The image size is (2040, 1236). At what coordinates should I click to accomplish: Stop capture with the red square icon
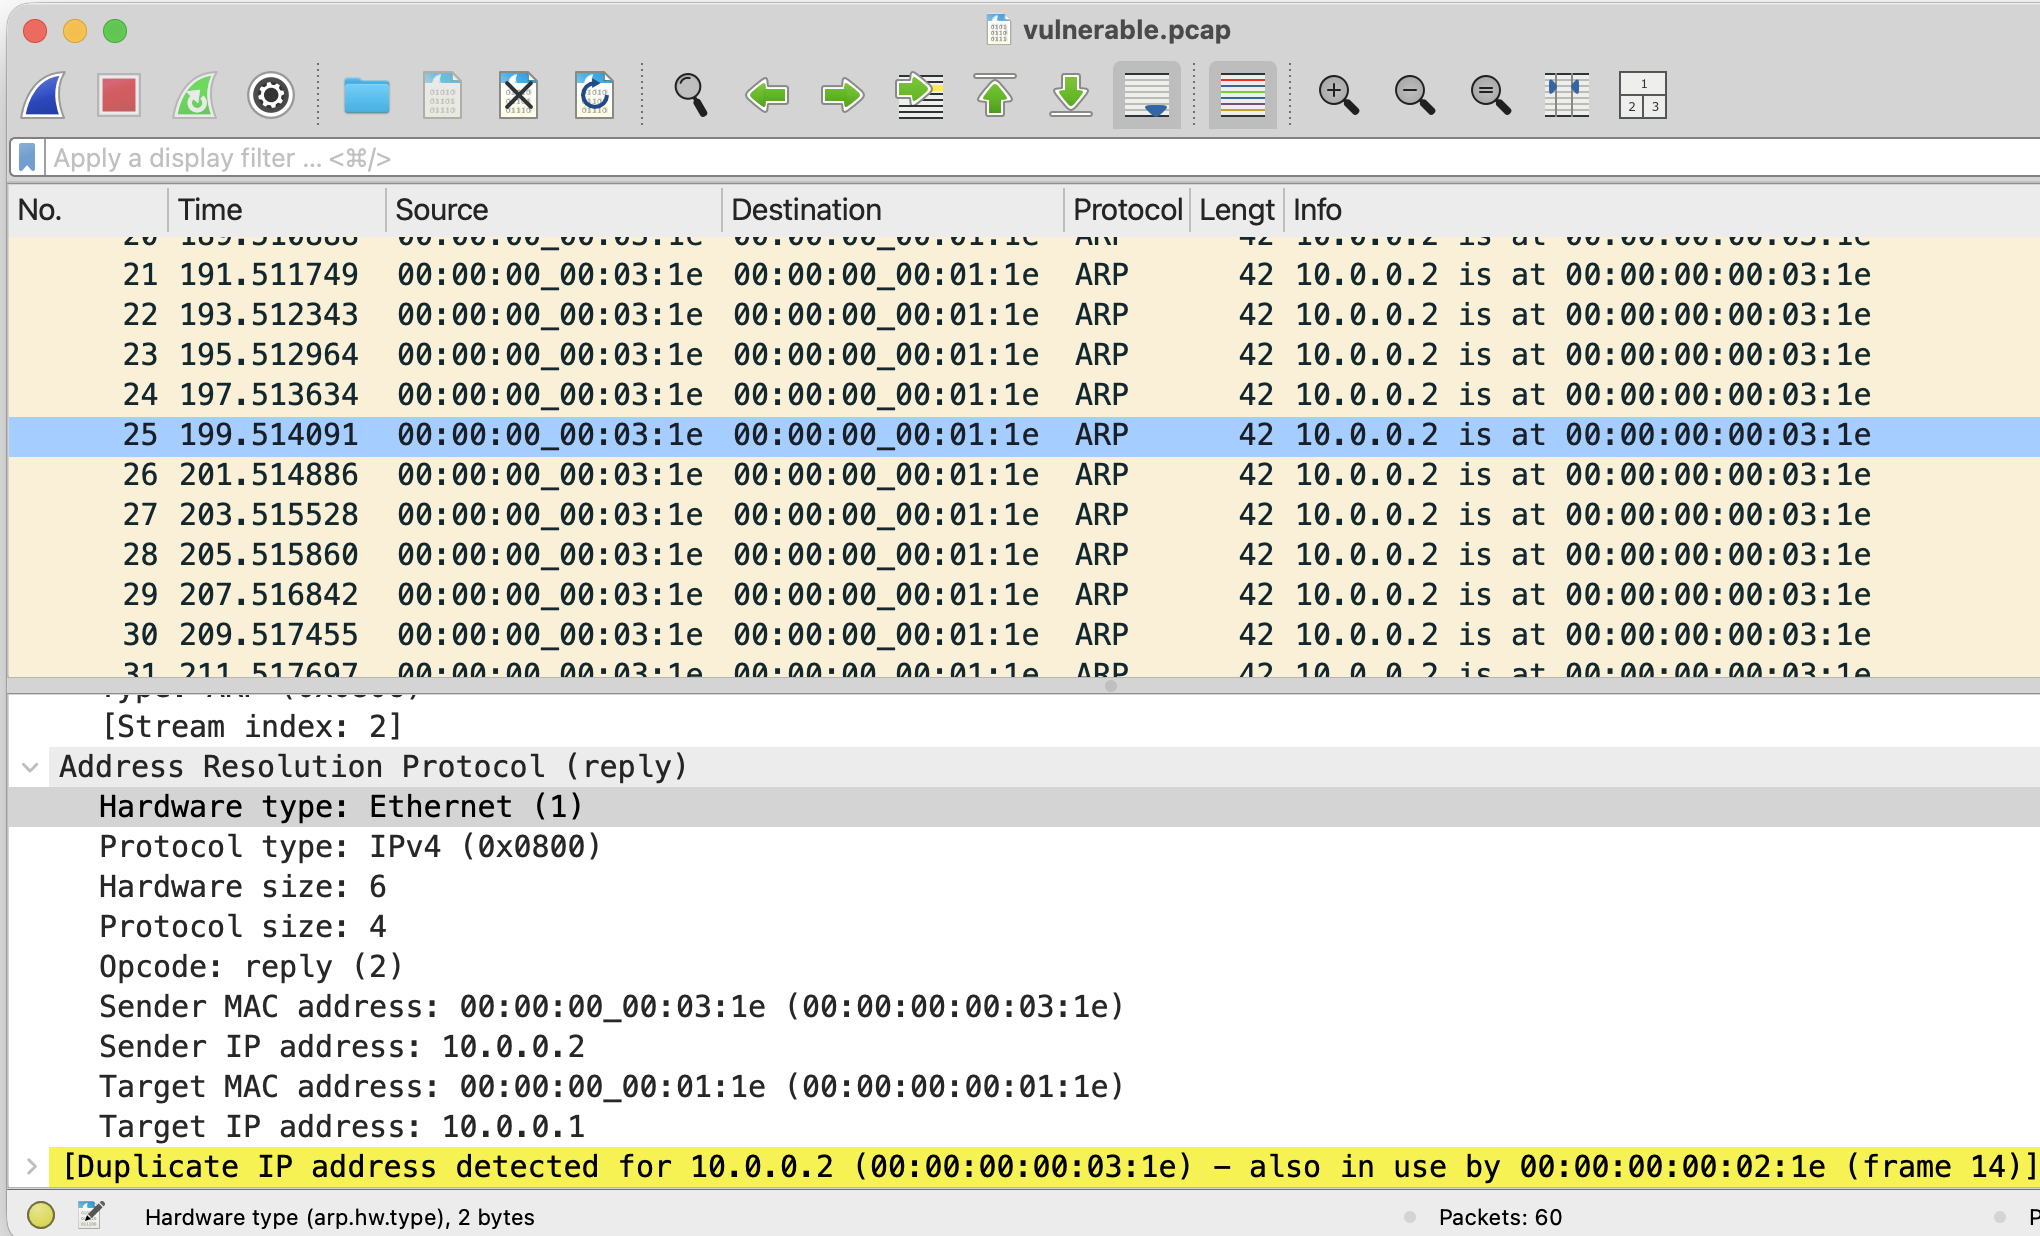click(119, 95)
